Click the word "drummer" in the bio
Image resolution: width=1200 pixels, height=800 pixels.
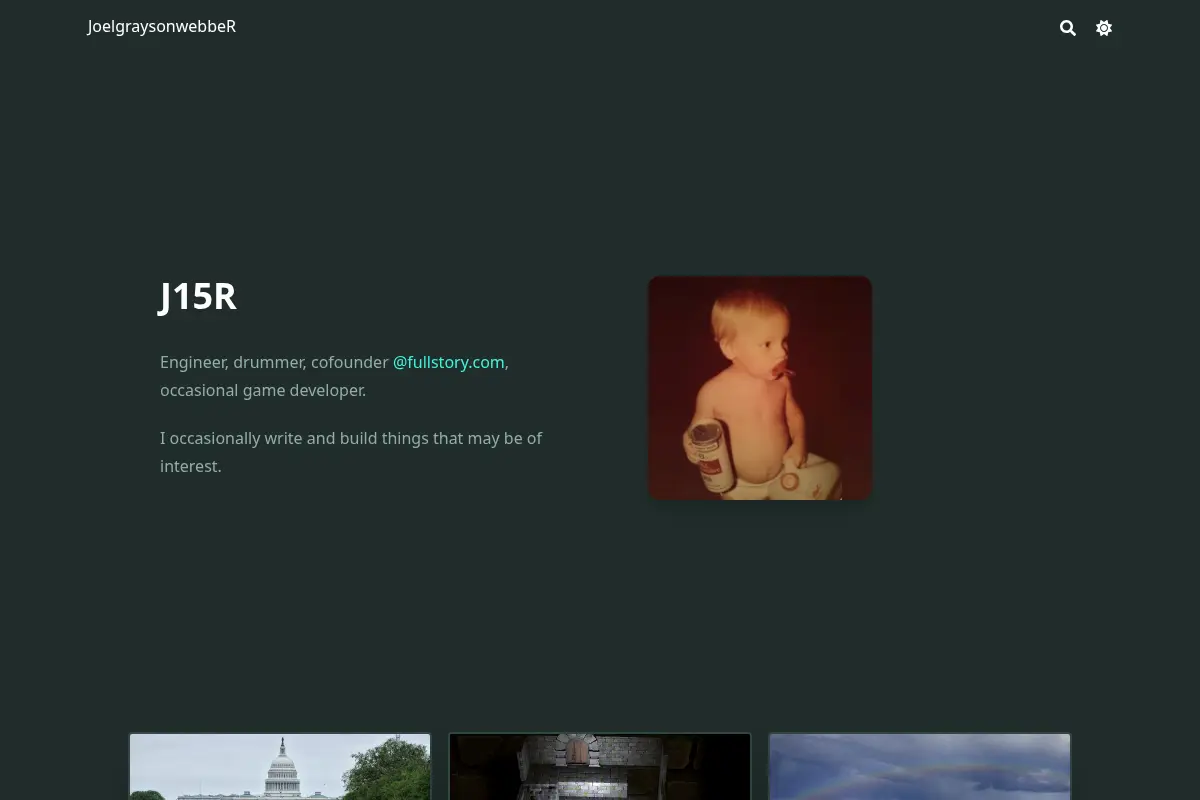pyautogui.click(x=268, y=362)
